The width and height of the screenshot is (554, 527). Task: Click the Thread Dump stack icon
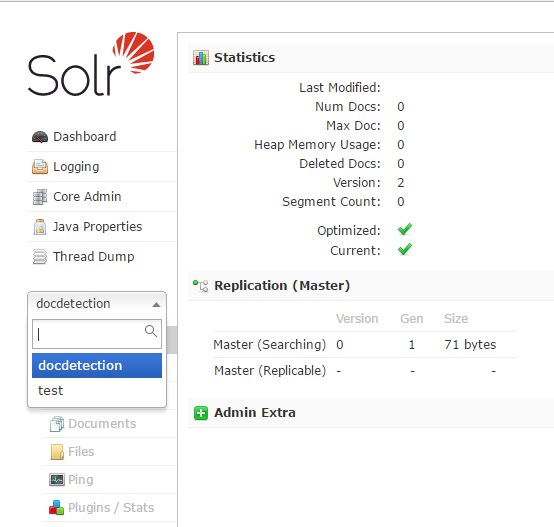[40, 257]
